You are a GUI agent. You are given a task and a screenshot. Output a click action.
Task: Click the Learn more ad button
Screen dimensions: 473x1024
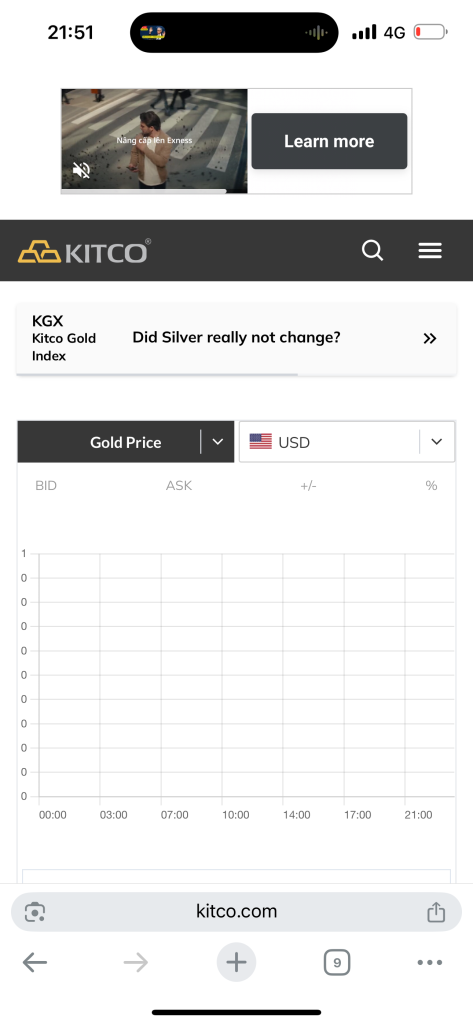point(329,141)
